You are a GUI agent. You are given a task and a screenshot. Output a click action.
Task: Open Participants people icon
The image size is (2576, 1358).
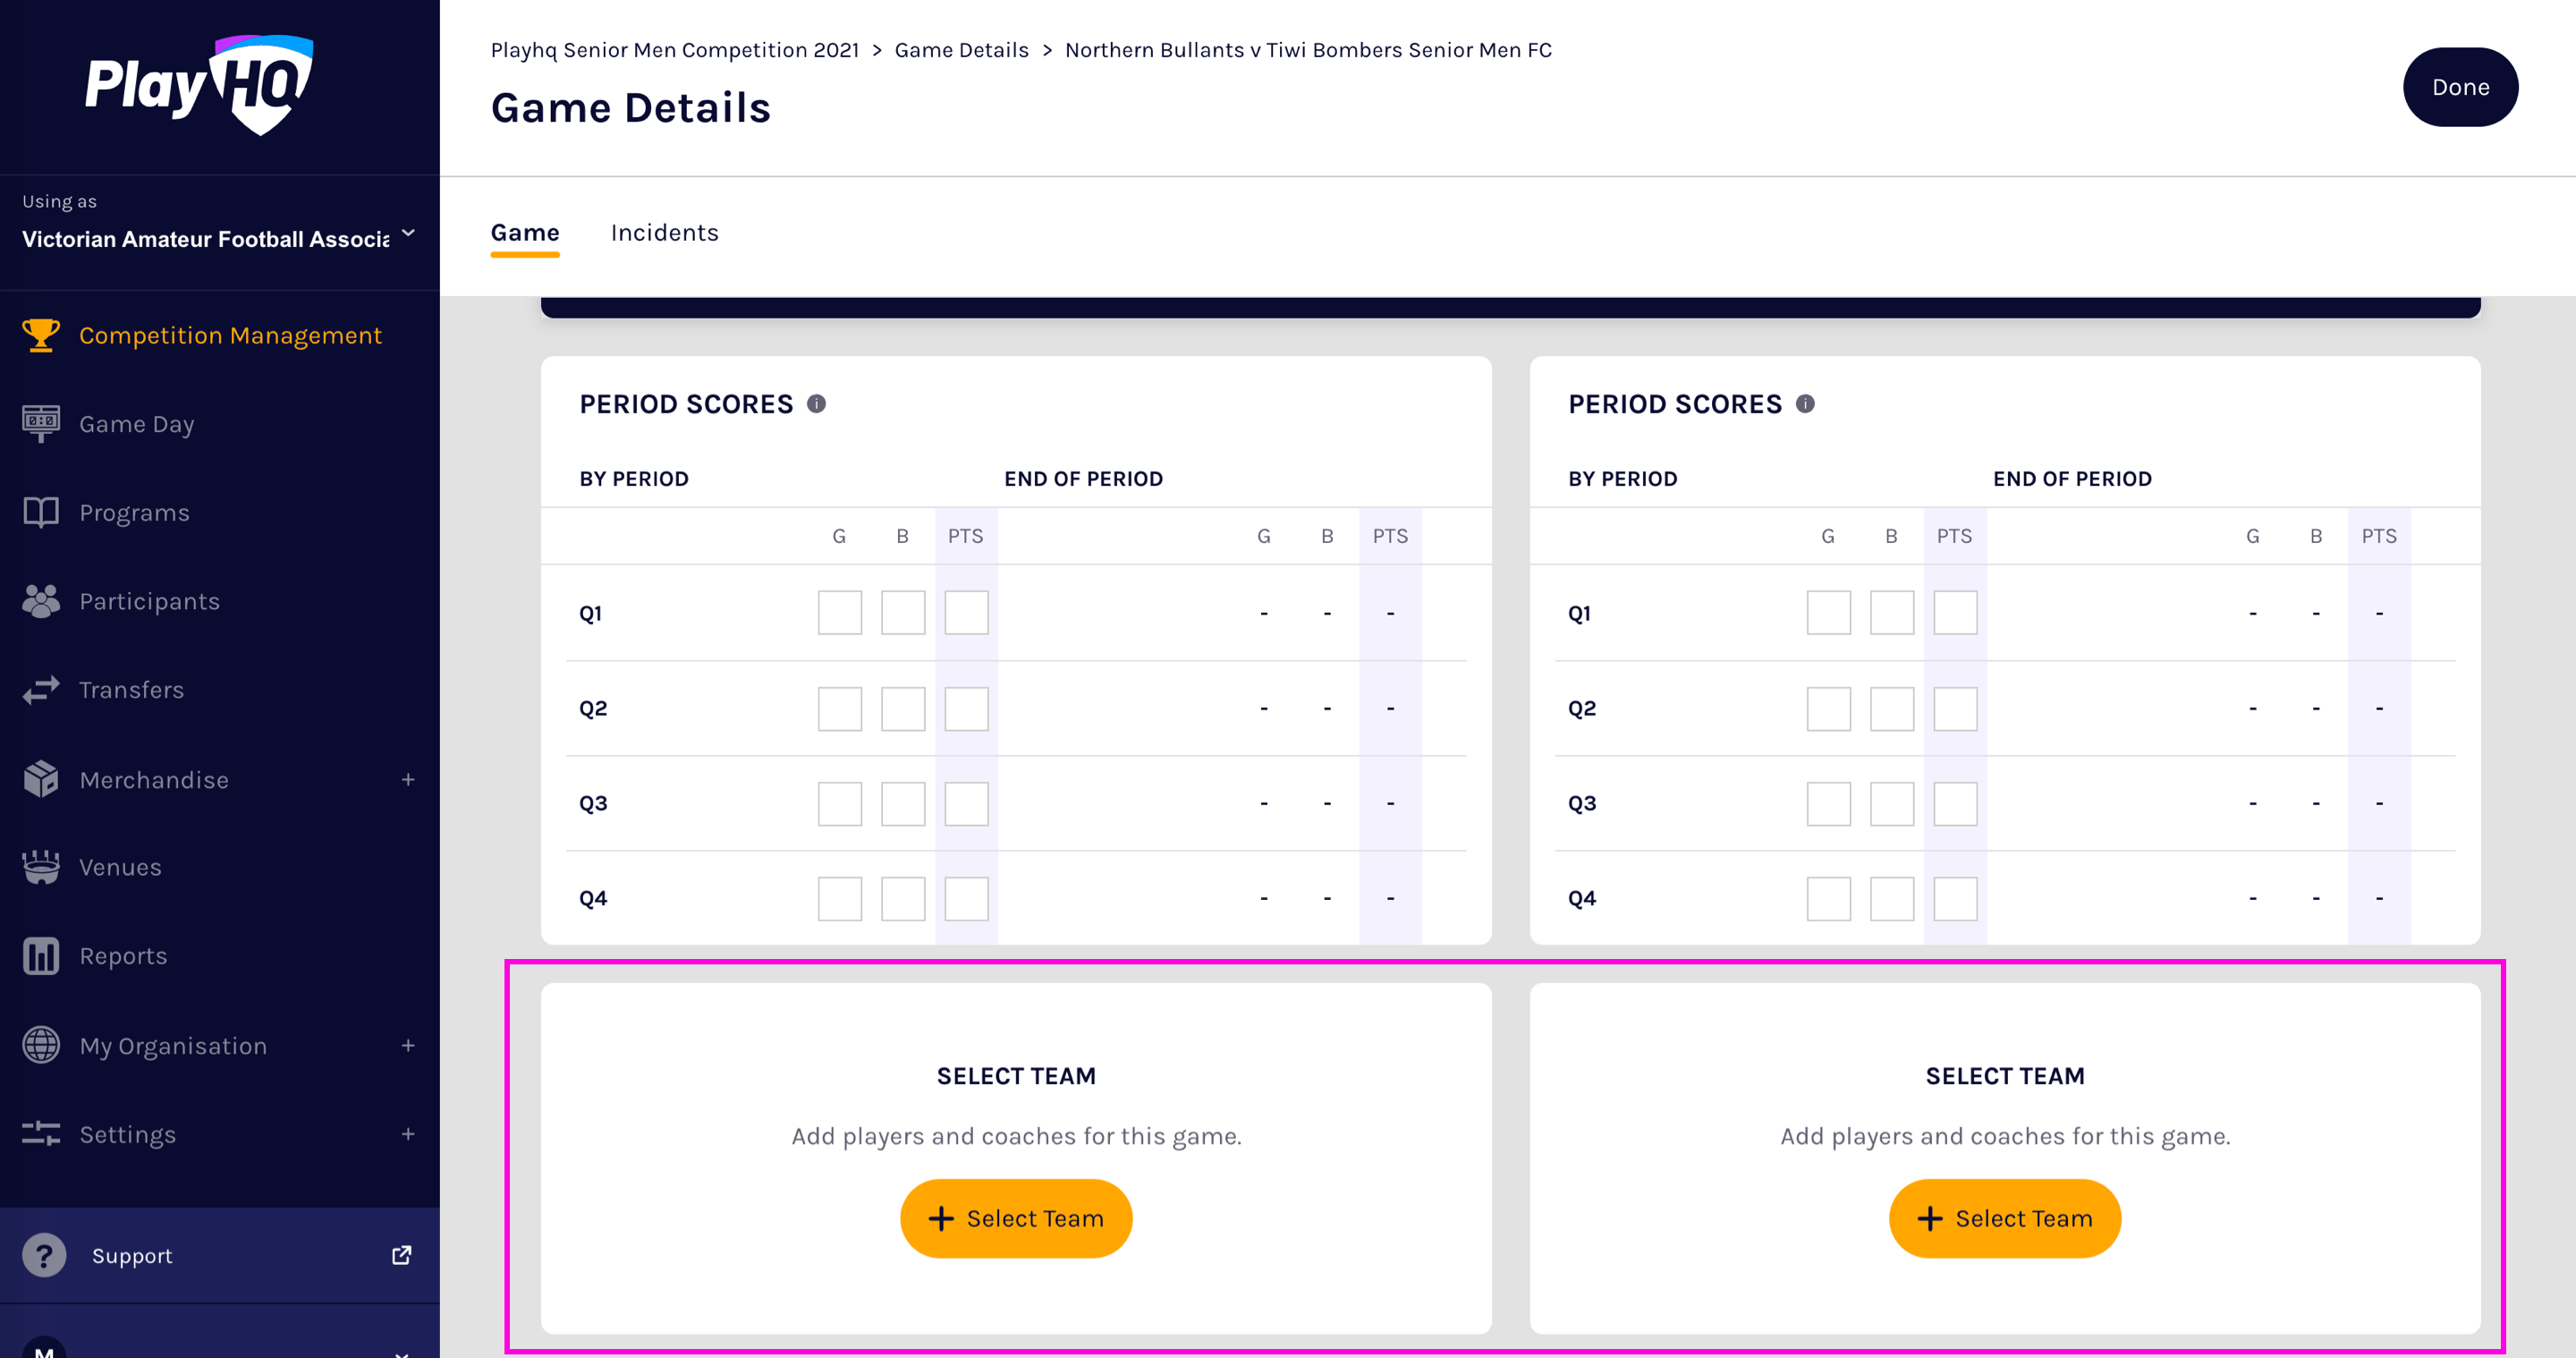[41, 601]
